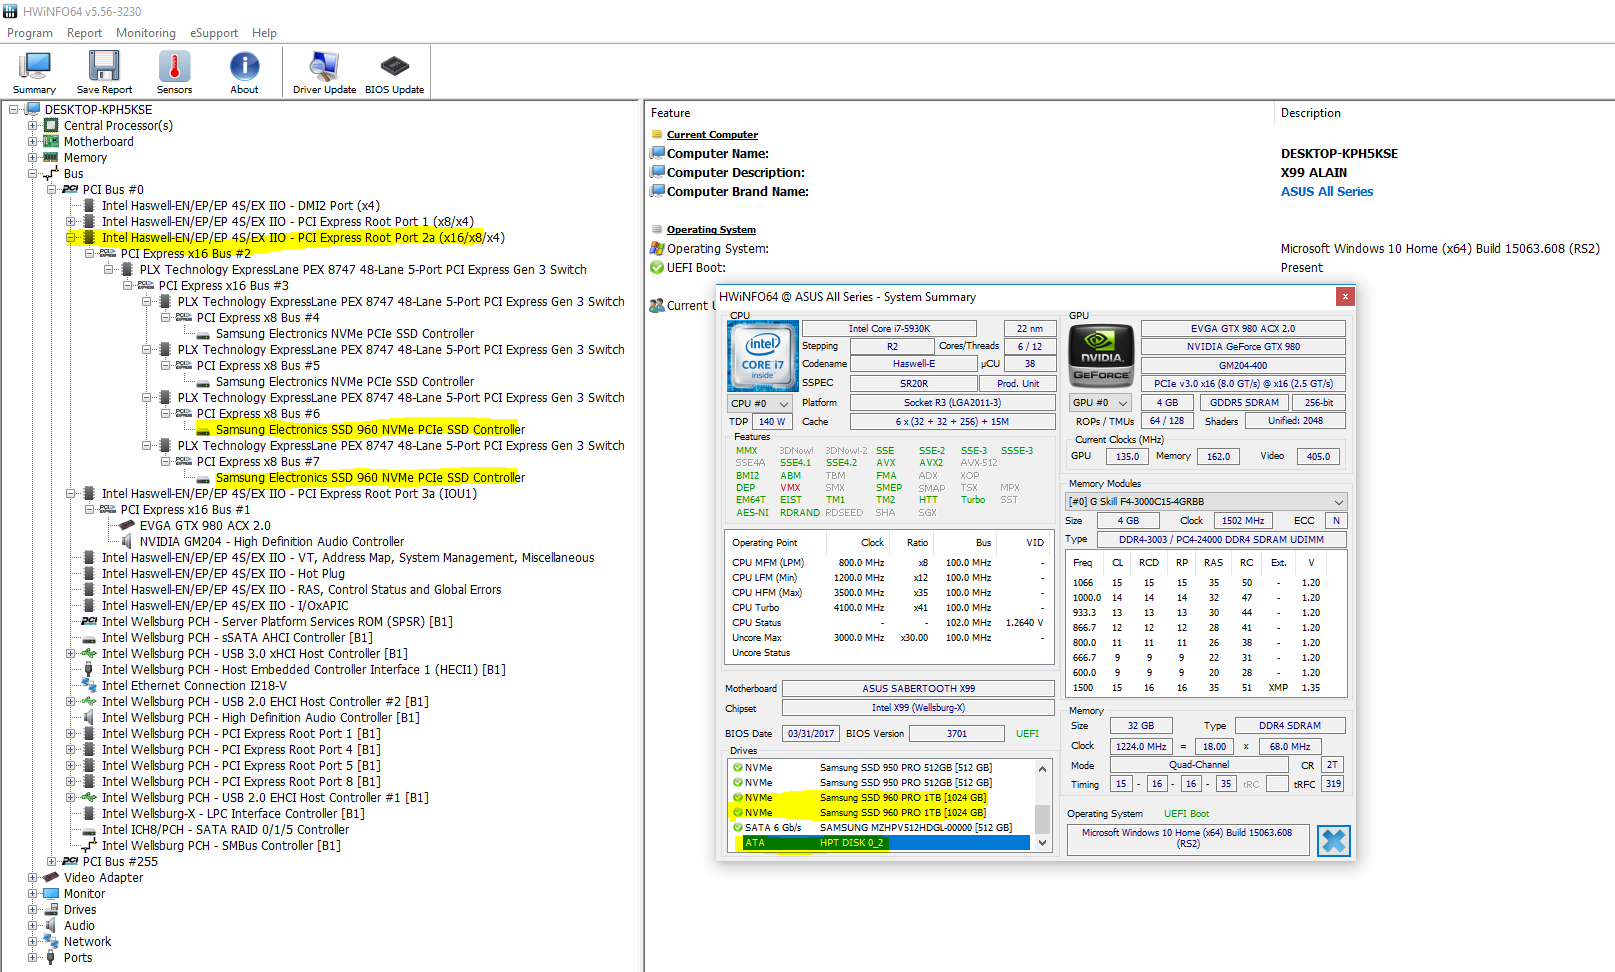This screenshot has height=972, width=1615.
Task: Open the Report menu
Action: pyautogui.click(x=85, y=33)
